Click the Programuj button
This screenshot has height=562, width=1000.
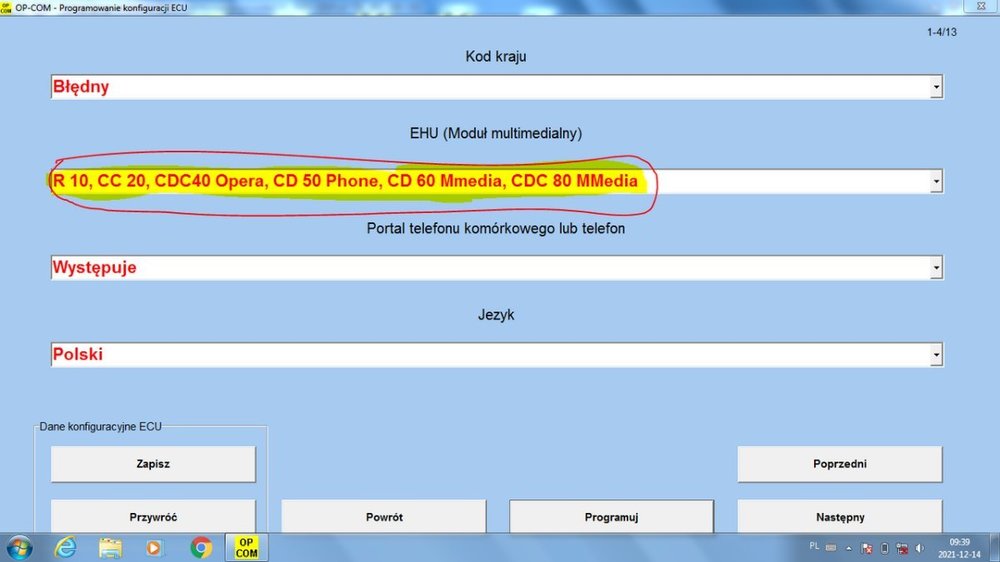pyautogui.click(x=611, y=517)
